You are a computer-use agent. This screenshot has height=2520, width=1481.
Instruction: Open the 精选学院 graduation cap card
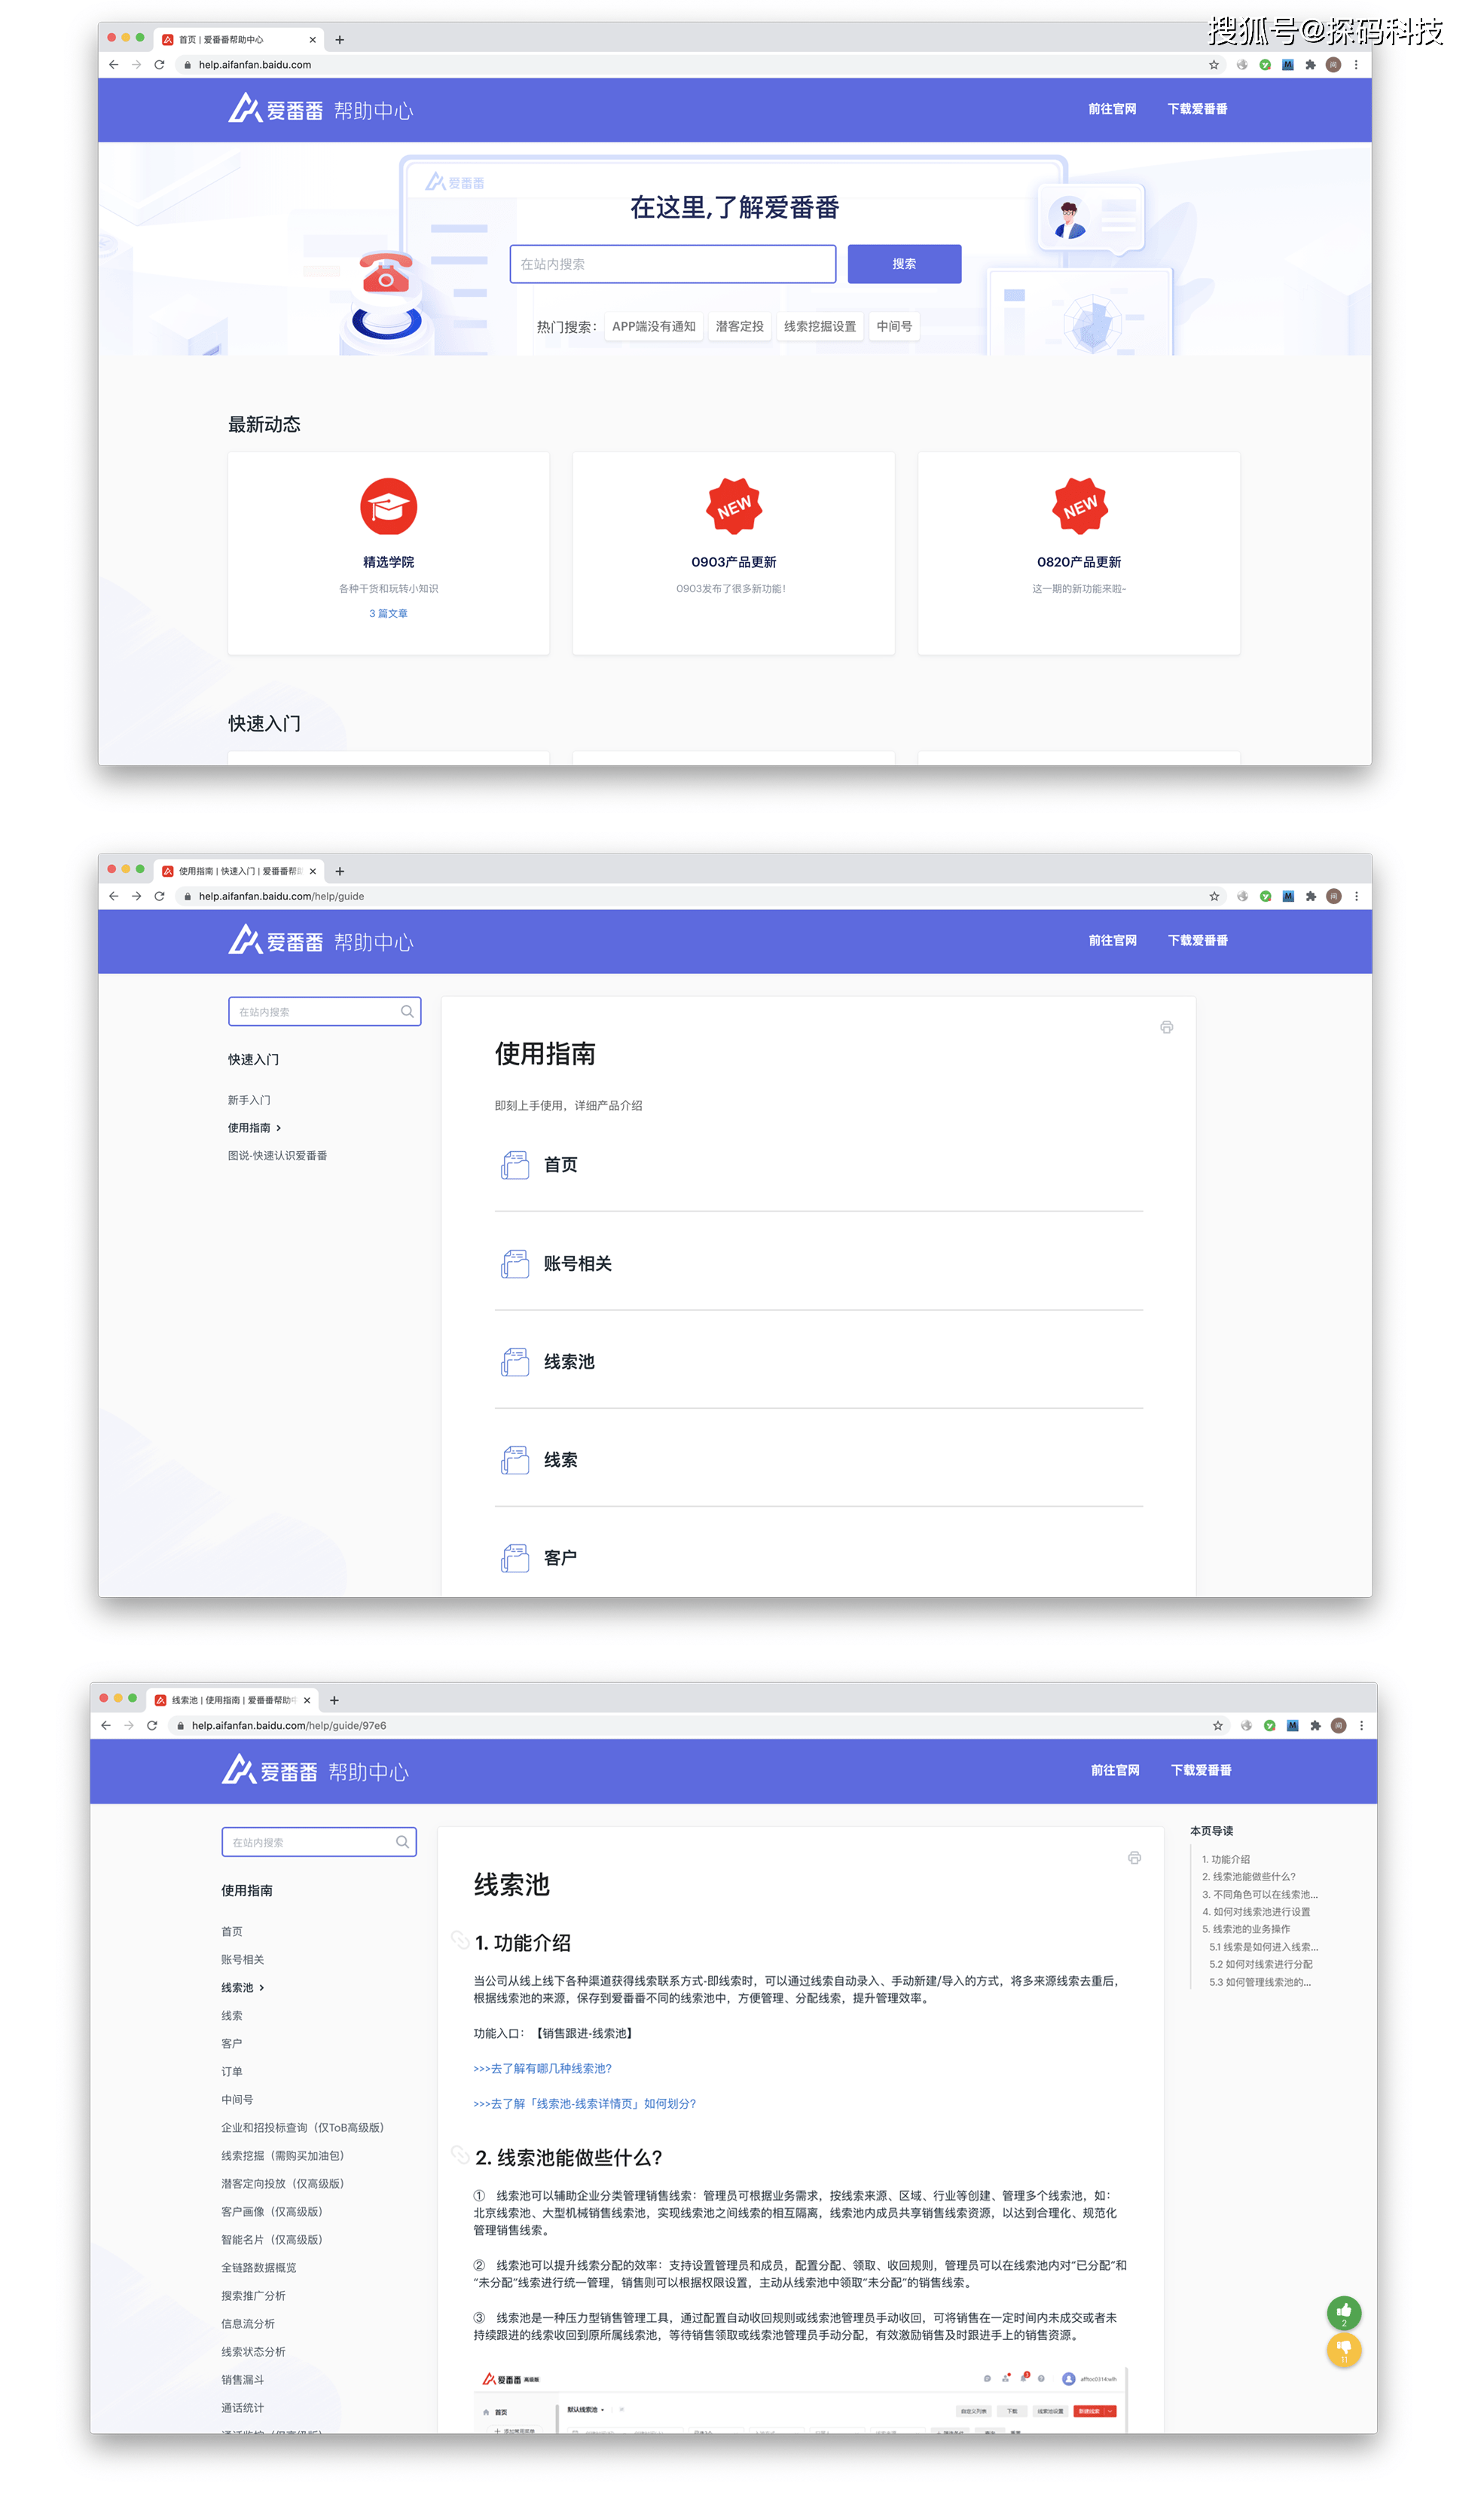click(x=388, y=508)
